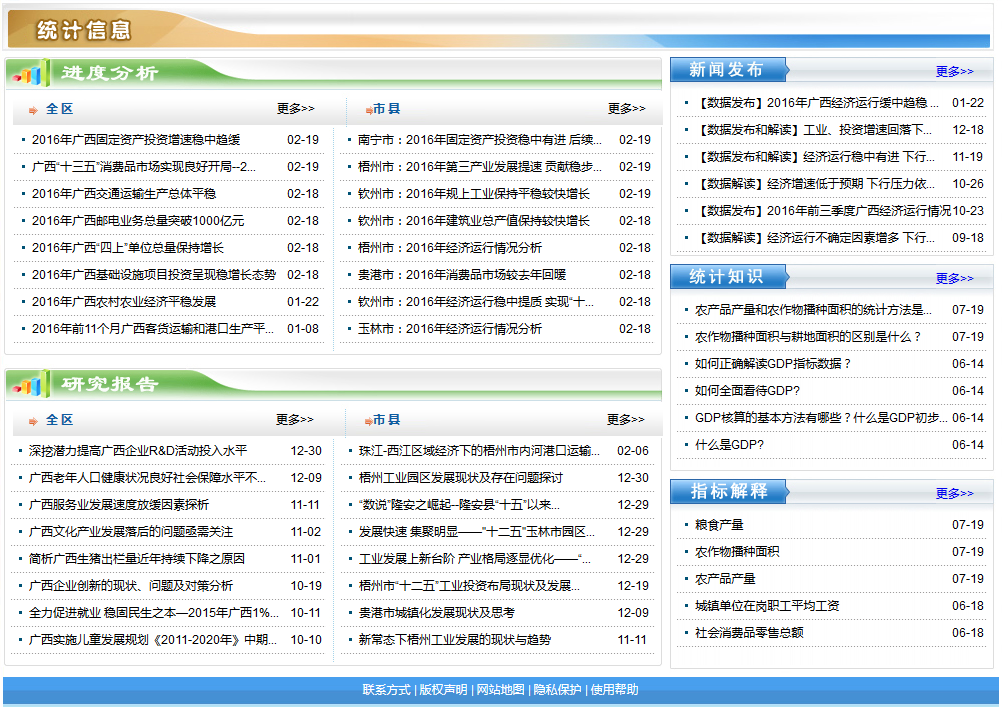Read 梧州市：2016年经济运行情况分析
Image resolution: width=1002 pixels, height=707 pixels.
click(x=450, y=247)
